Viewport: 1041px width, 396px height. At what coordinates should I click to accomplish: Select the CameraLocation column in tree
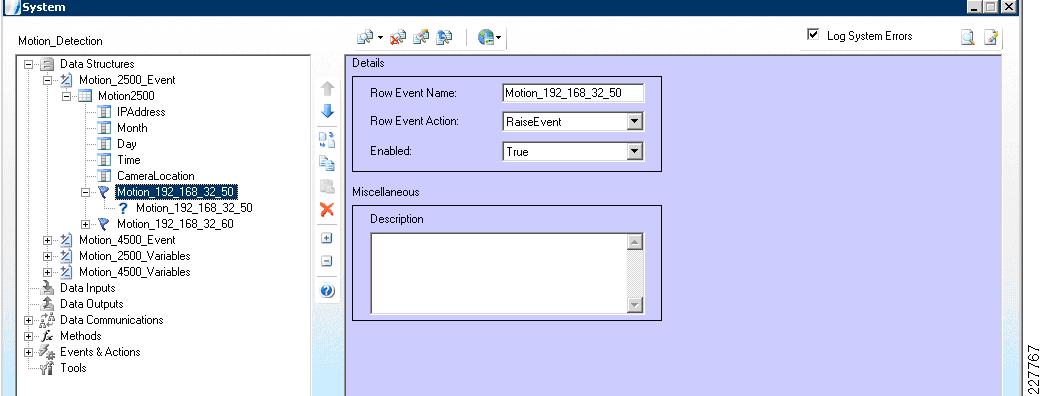pyautogui.click(x=156, y=175)
